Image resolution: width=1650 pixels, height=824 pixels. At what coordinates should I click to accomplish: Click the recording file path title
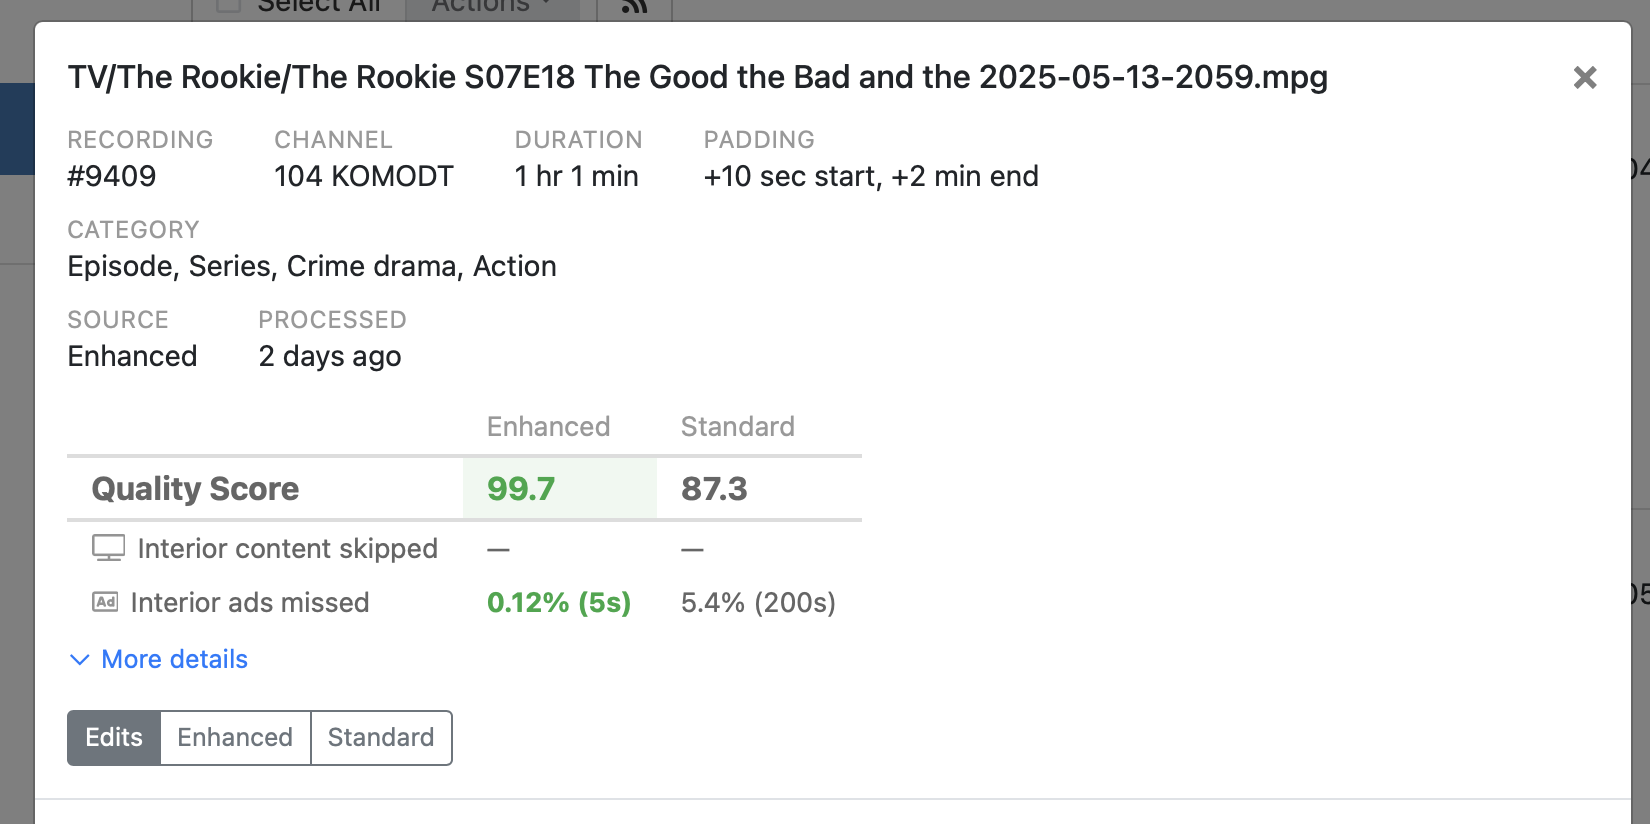pos(697,77)
